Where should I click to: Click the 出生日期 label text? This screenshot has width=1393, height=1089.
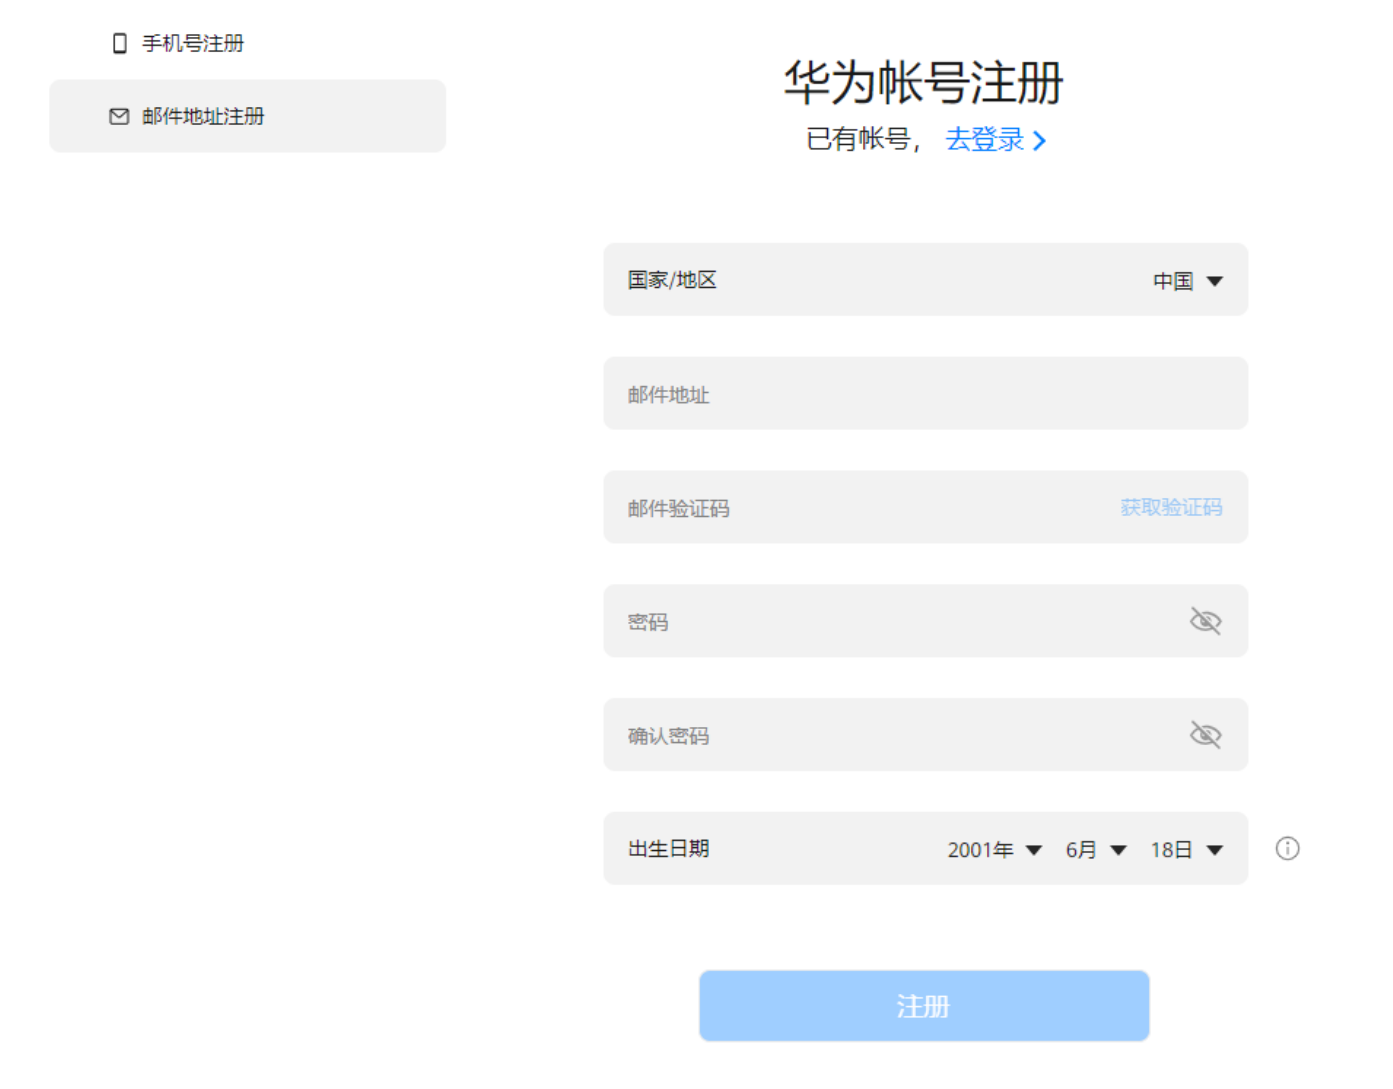tap(668, 849)
